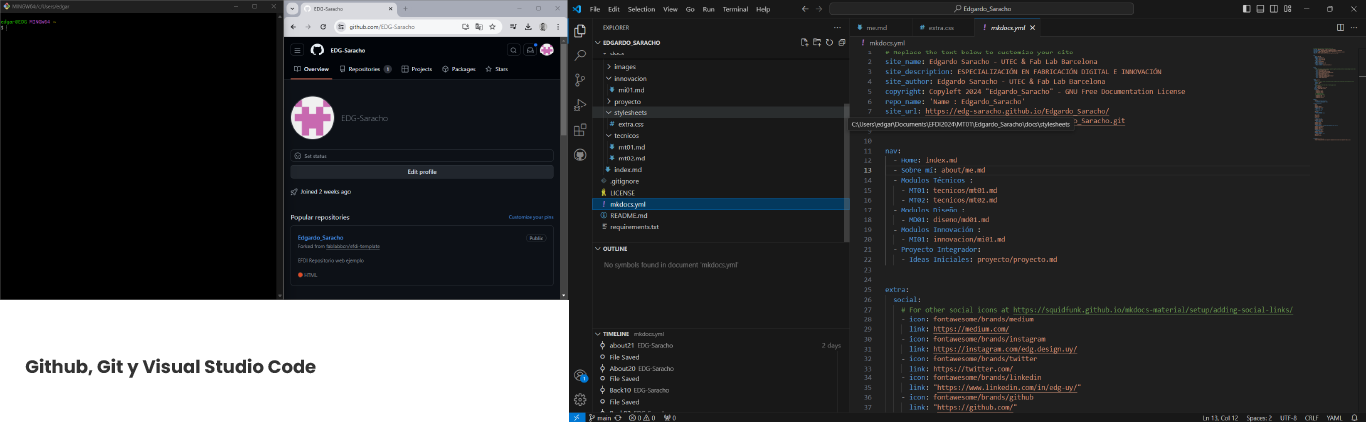Screen dimensions: 1366x426
Task: Open the Search view in VS Code activity bar
Action: (580, 55)
